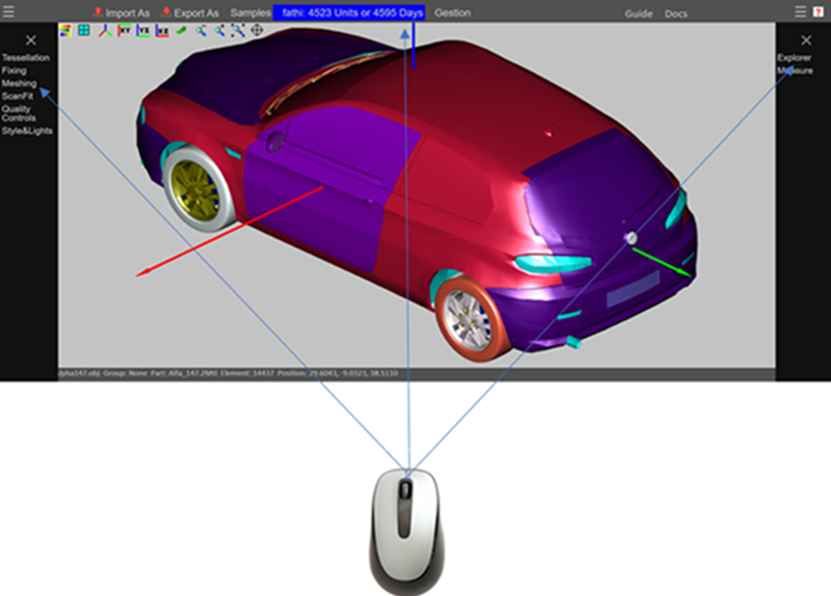
Task: Switch to the XZ plane view
Action: 162,30
